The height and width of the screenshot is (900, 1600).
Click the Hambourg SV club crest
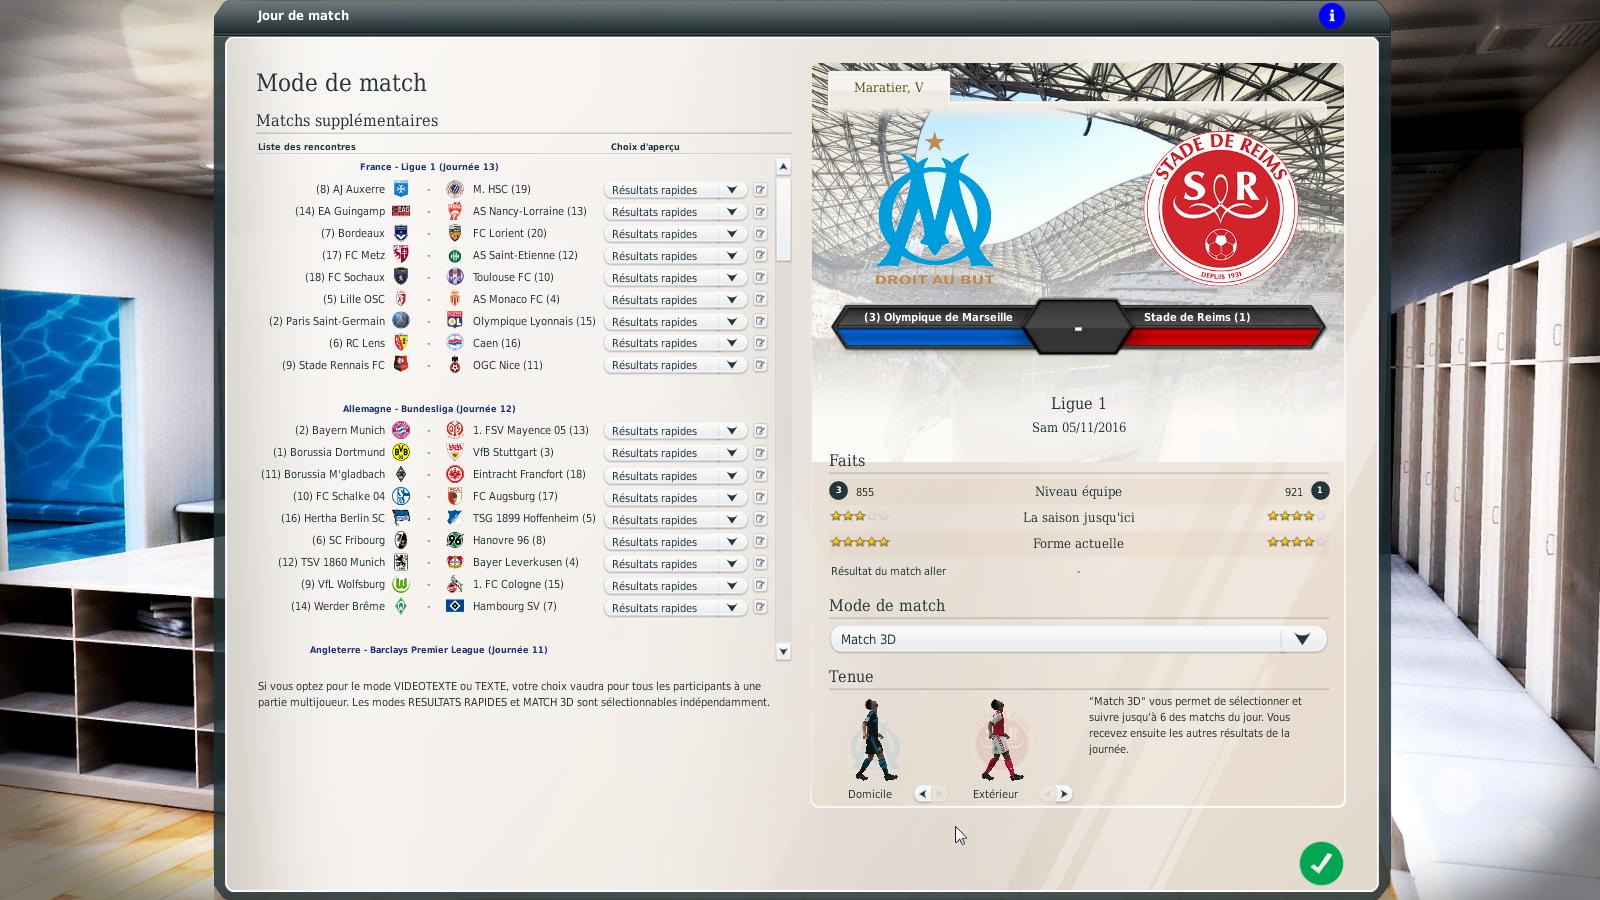[x=455, y=606]
